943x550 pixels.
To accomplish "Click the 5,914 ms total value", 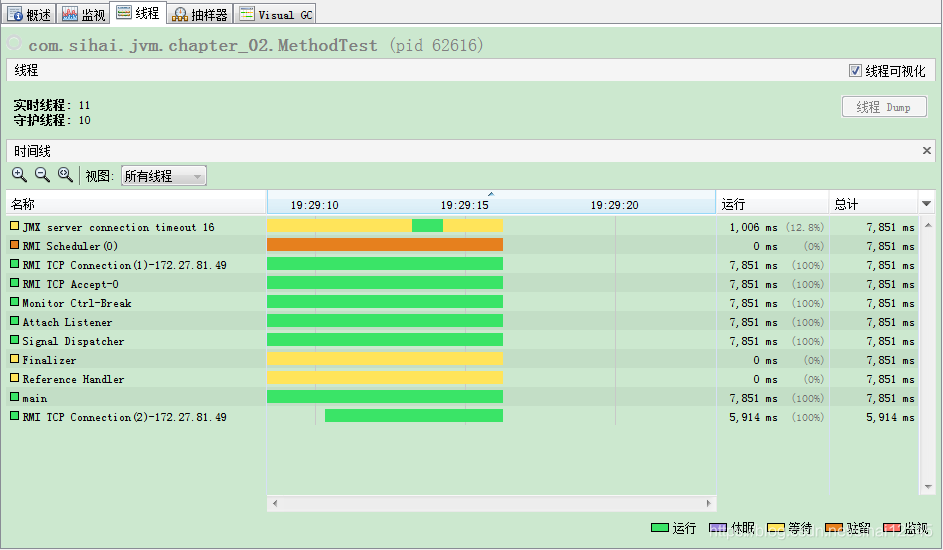I will click(890, 417).
